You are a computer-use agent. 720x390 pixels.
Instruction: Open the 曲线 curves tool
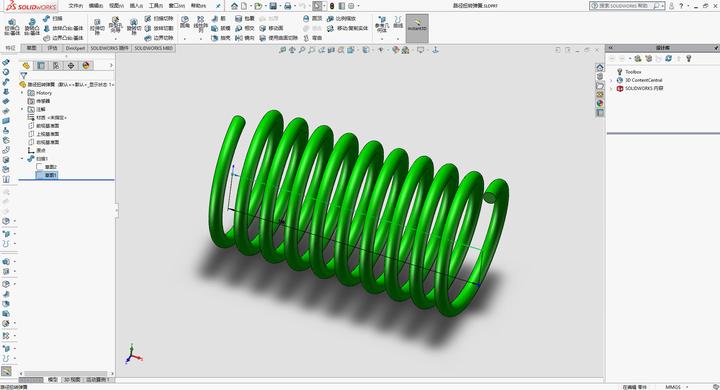(398, 22)
